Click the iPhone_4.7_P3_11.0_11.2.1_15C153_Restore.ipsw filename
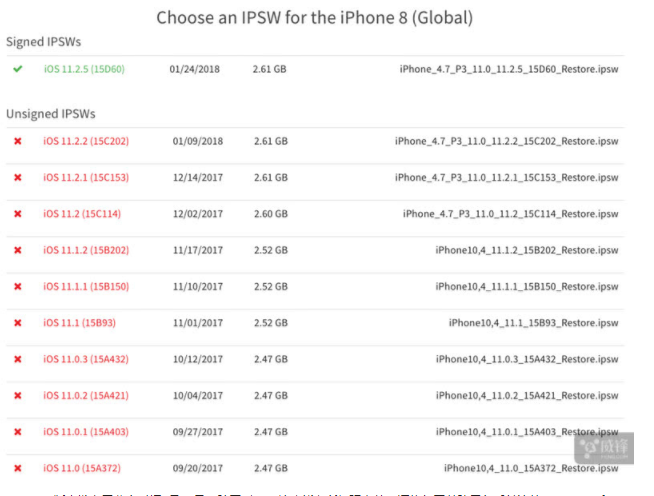This screenshot has height=496, width=654. tap(506, 177)
